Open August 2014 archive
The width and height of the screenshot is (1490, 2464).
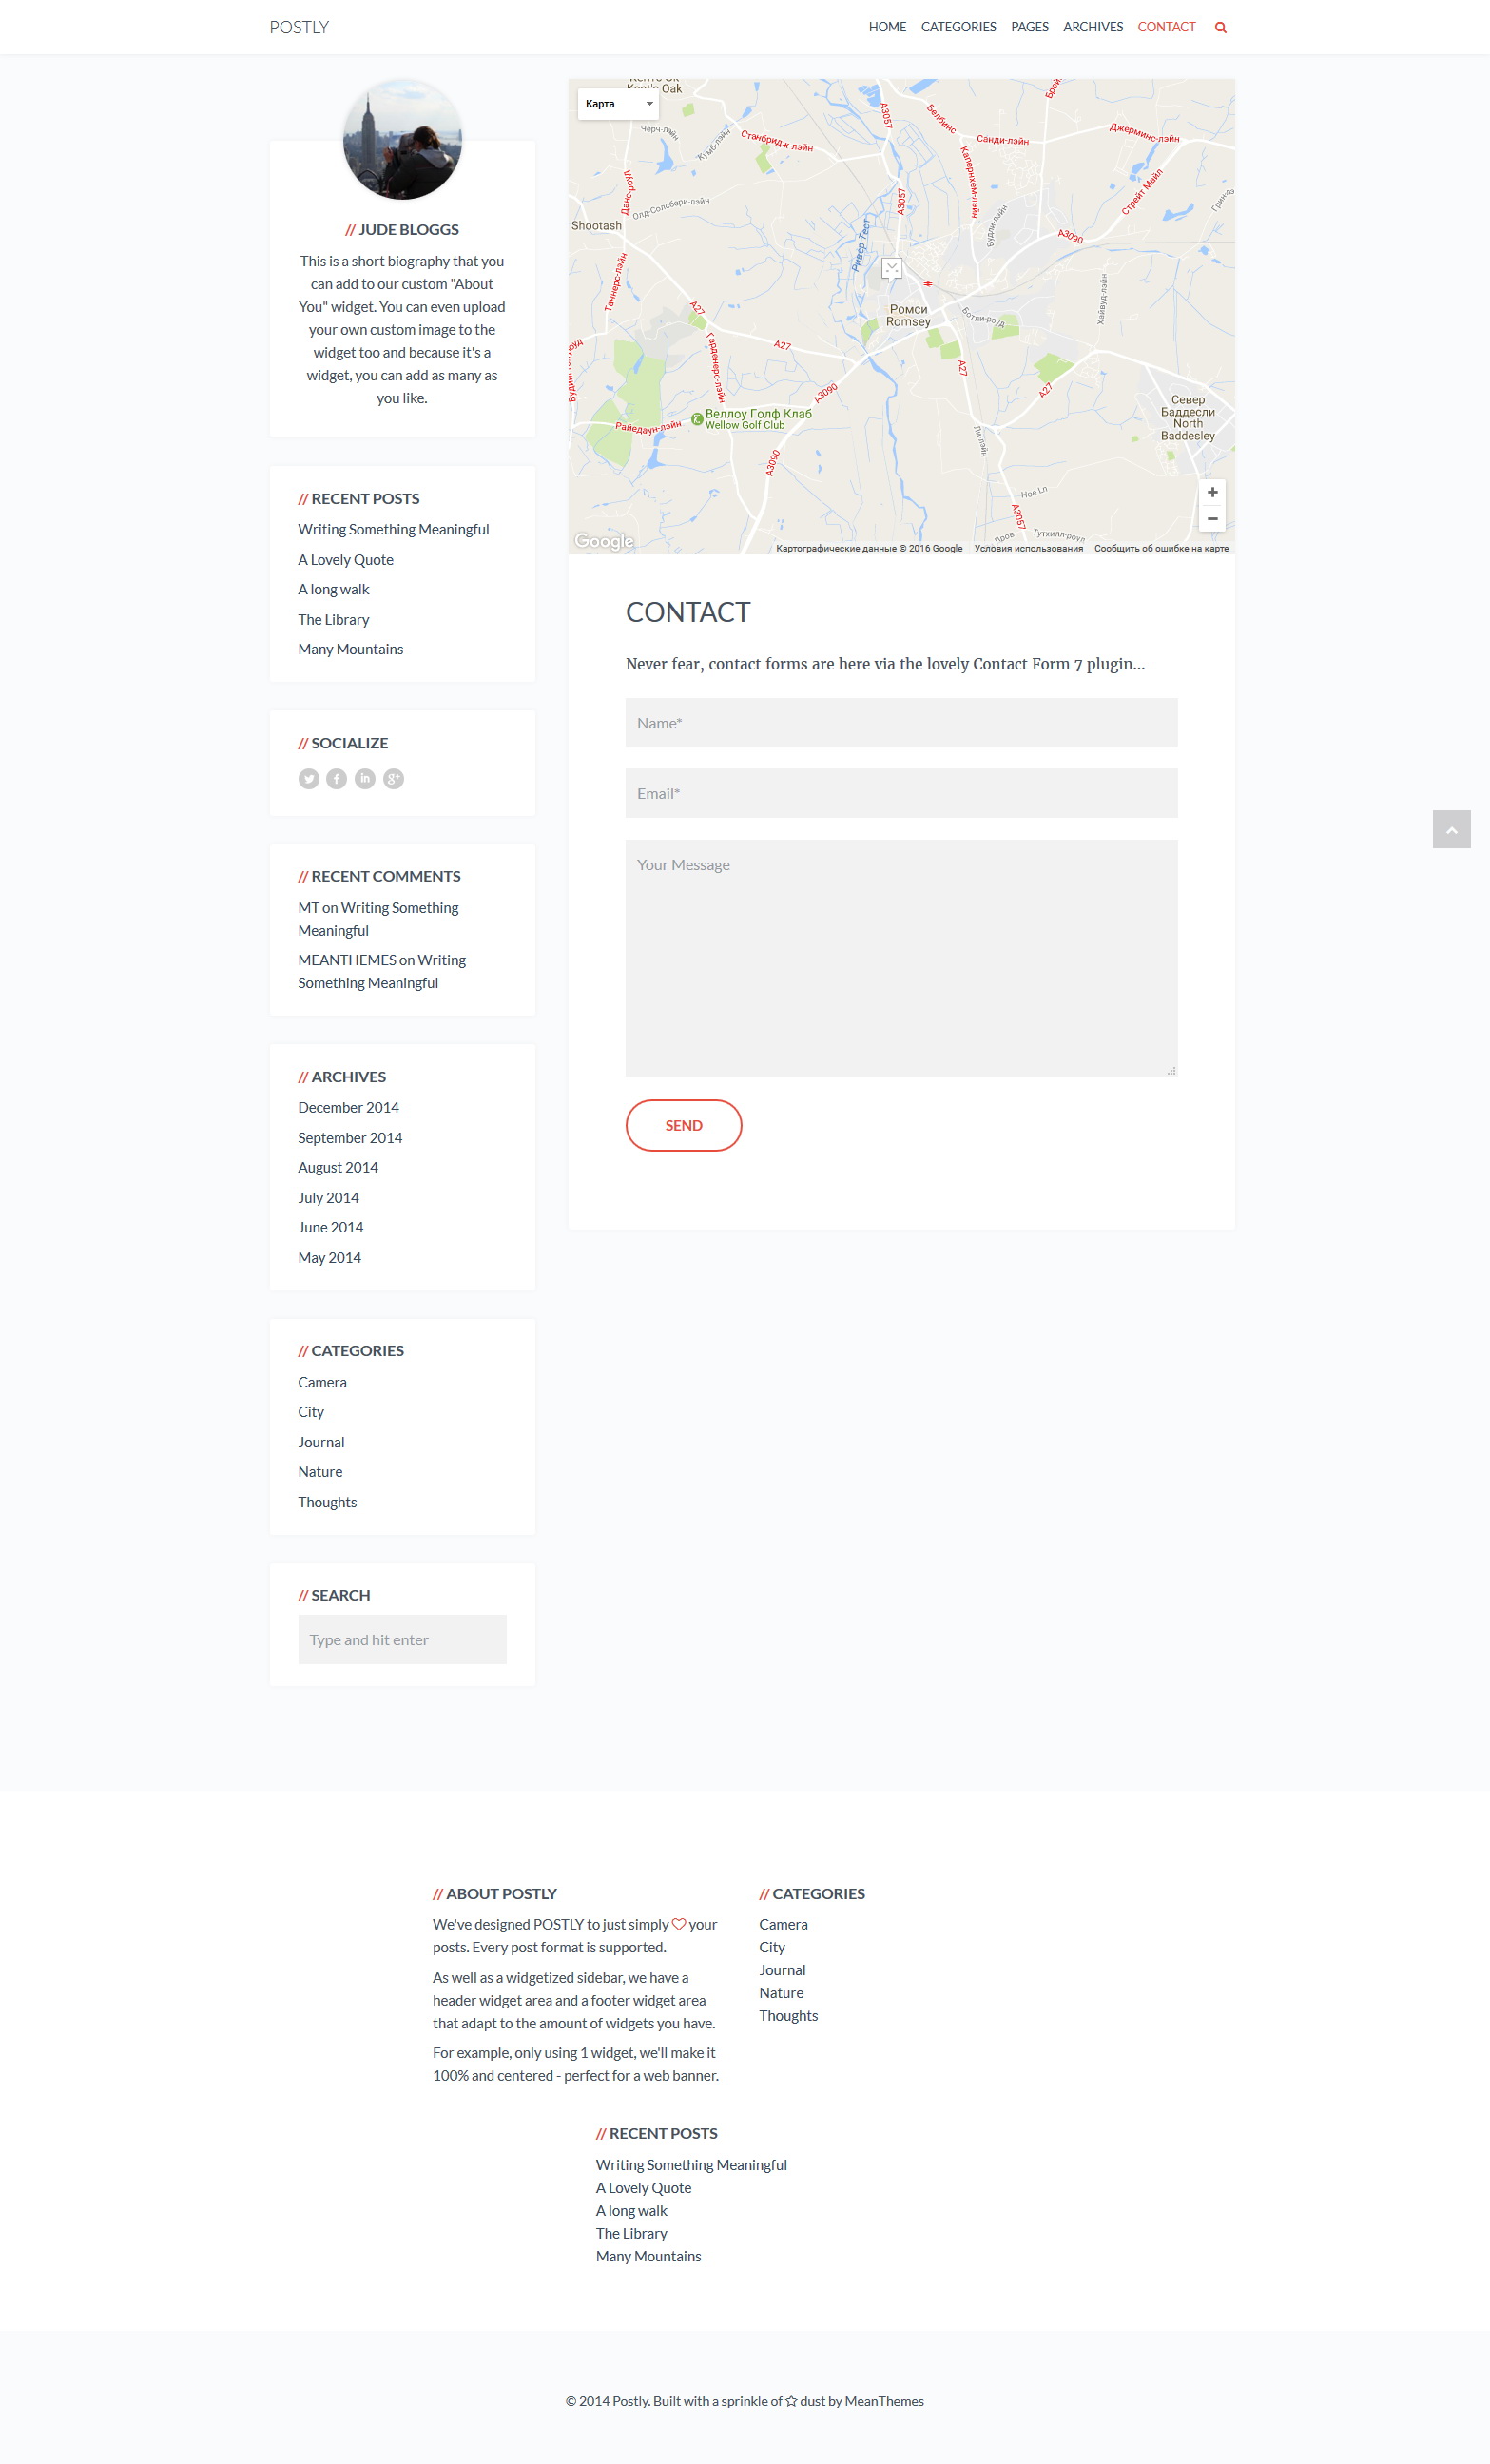(338, 1168)
